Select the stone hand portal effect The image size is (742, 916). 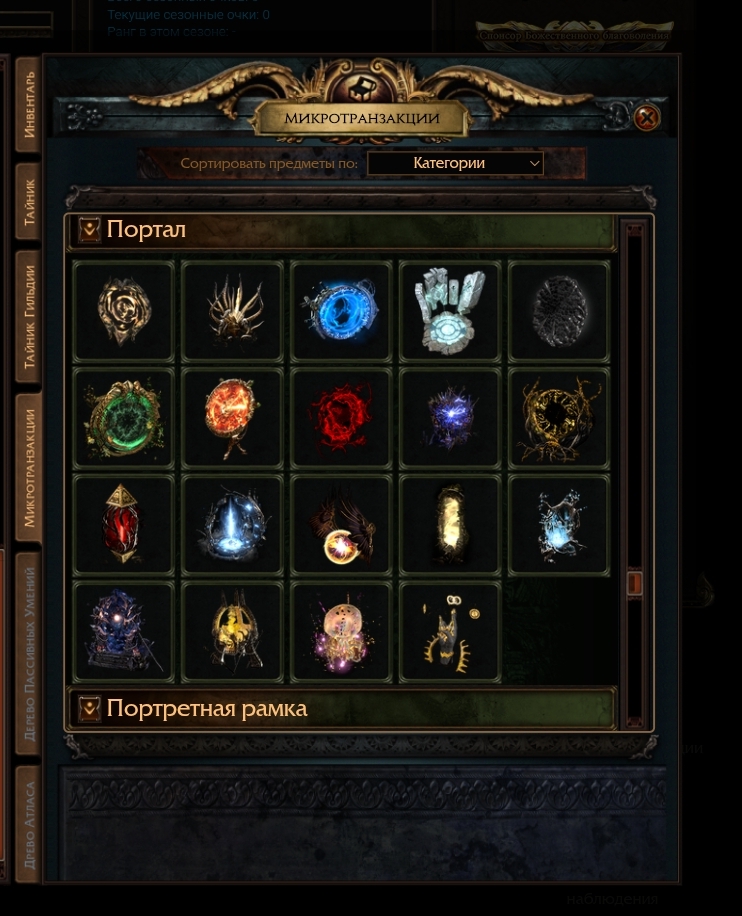[x=450, y=311]
